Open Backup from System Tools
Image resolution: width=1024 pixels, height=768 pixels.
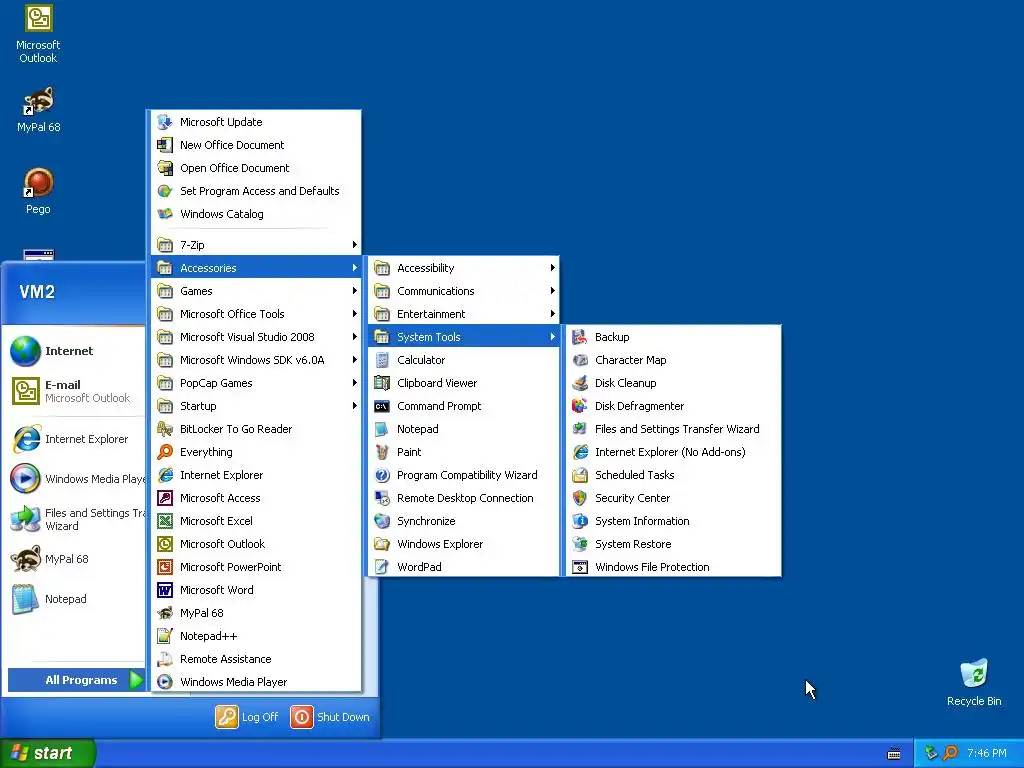pyautogui.click(x=673, y=337)
